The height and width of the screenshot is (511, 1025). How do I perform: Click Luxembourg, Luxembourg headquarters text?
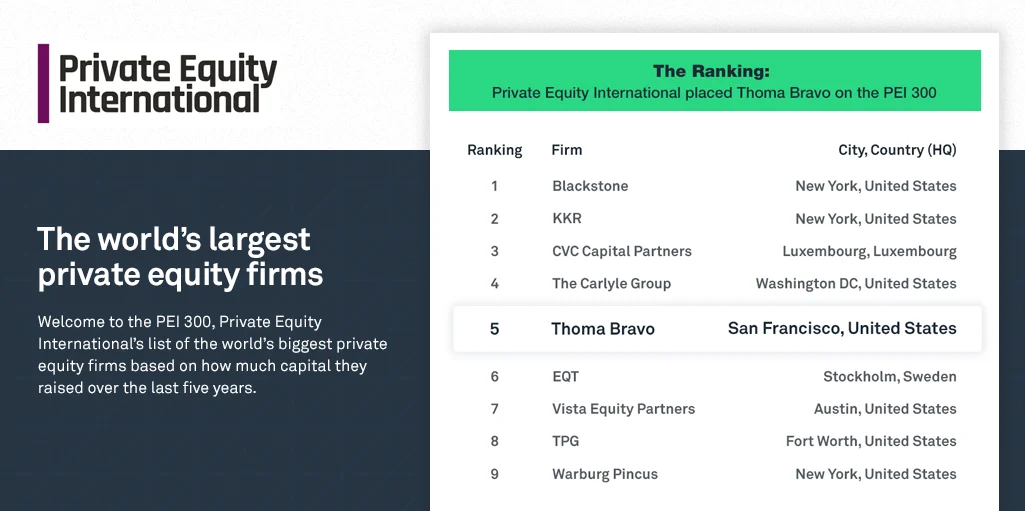tap(869, 251)
